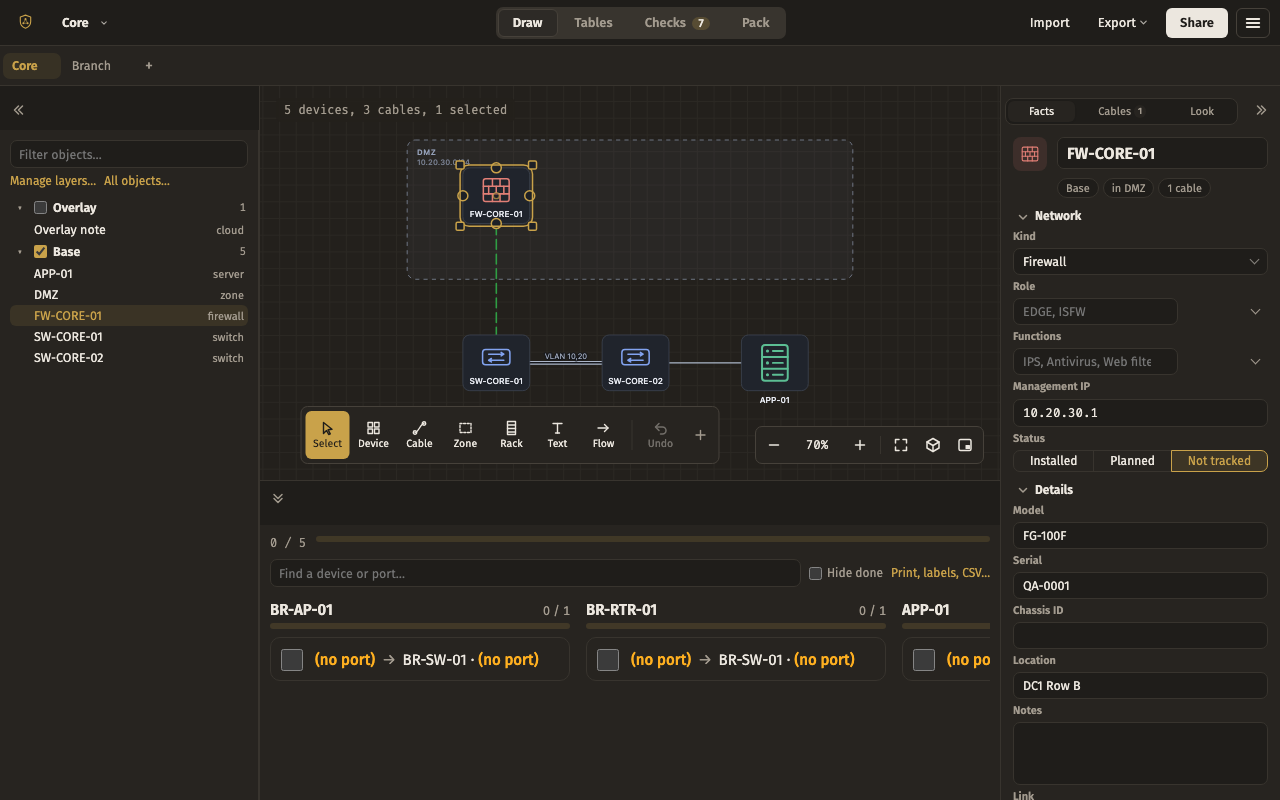This screenshot has height=800, width=1280.
Task: Collapse the Overlay layer tree
Action: (20, 208)
